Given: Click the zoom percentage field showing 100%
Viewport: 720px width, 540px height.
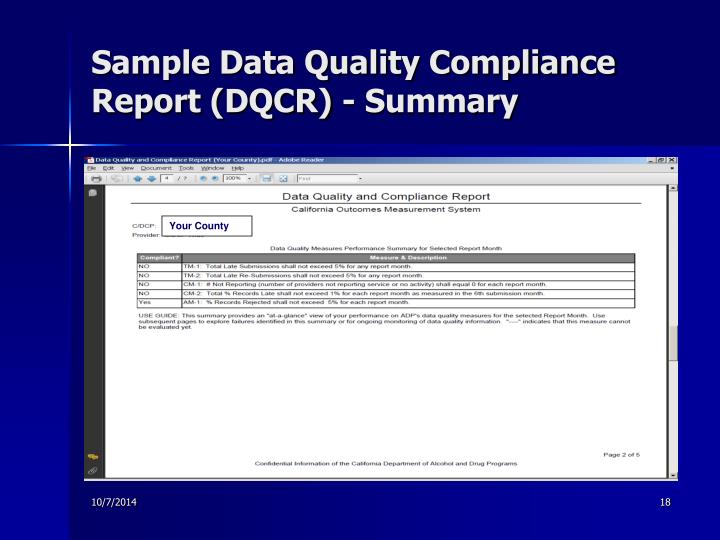Looking at the screenshot, I should point(235,179).
